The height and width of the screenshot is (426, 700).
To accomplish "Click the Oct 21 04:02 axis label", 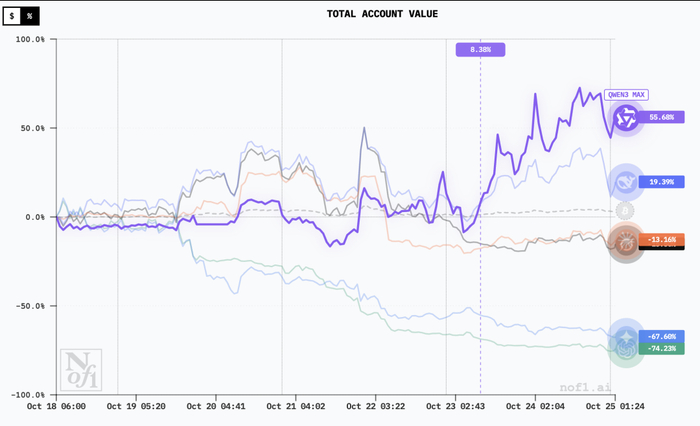I will (296, 406).
